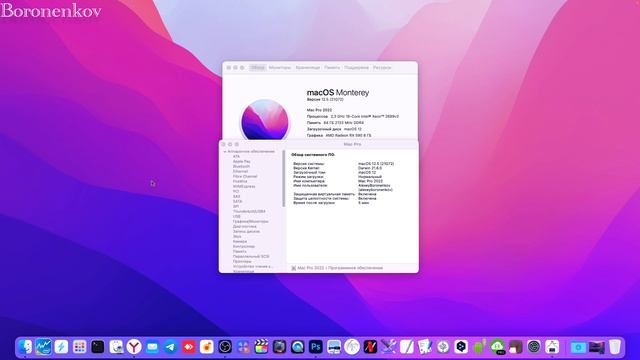Open the white pencil editor icon

tap(407, 347)
